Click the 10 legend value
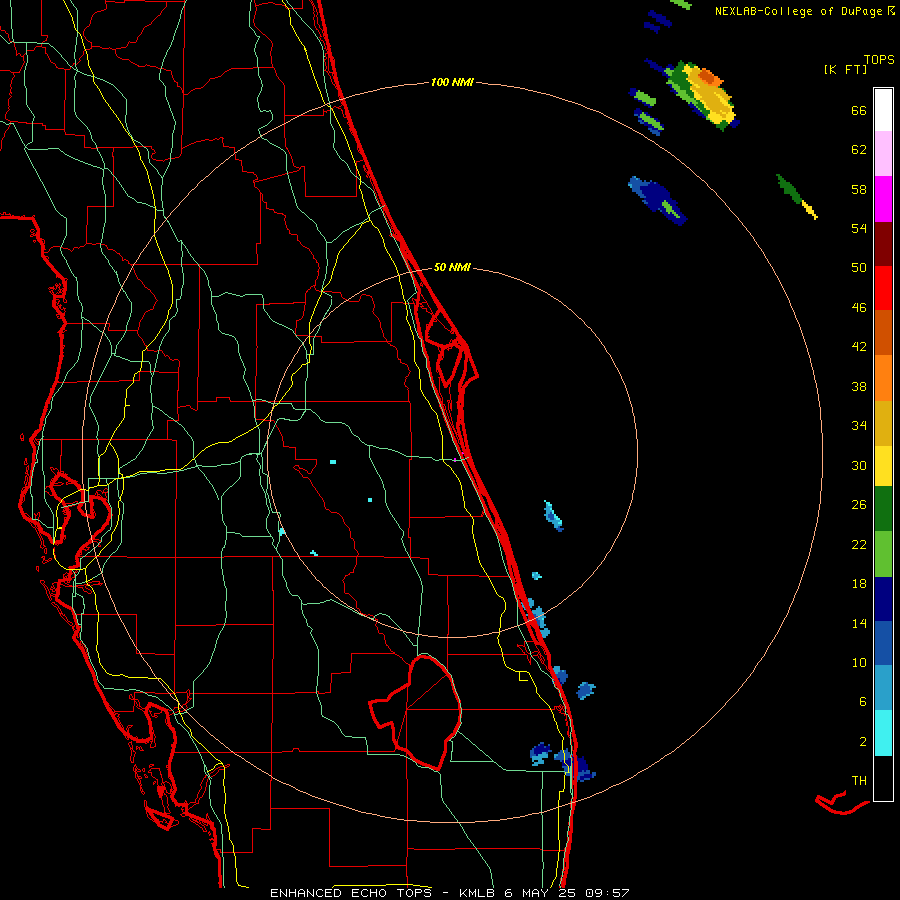 point(859,662)
